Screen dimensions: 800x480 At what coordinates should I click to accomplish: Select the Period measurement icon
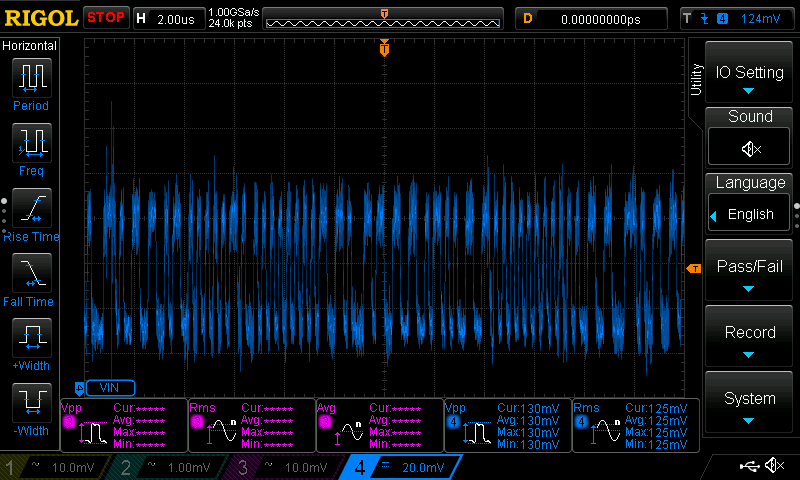[x=32, y=78]
